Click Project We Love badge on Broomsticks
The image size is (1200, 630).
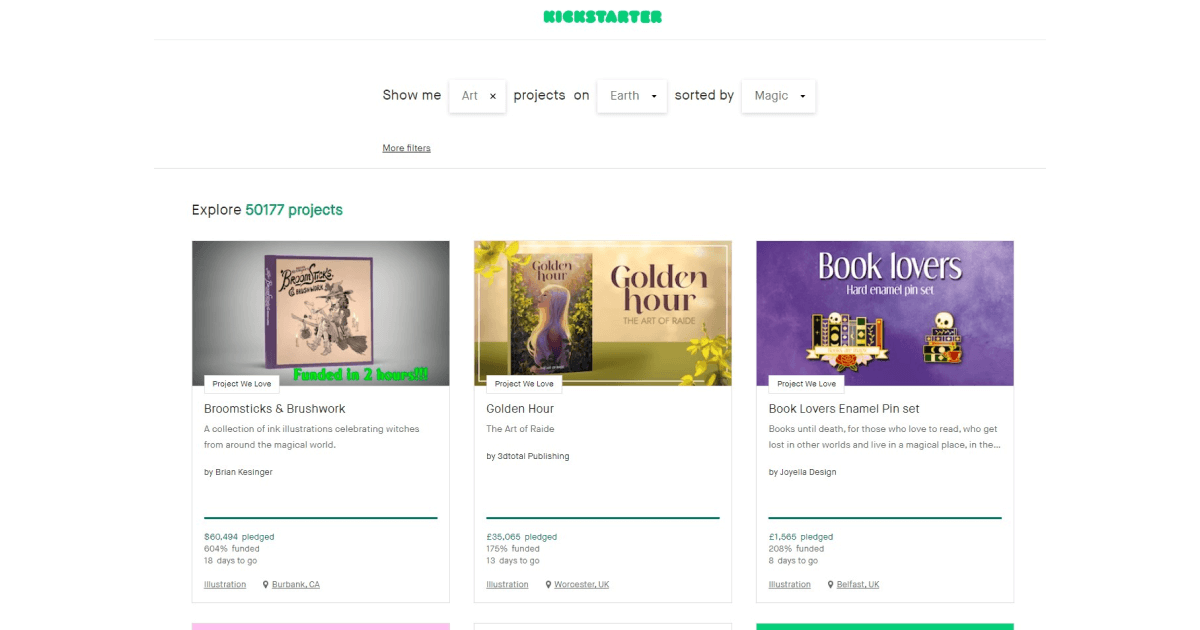coord(242,384)
